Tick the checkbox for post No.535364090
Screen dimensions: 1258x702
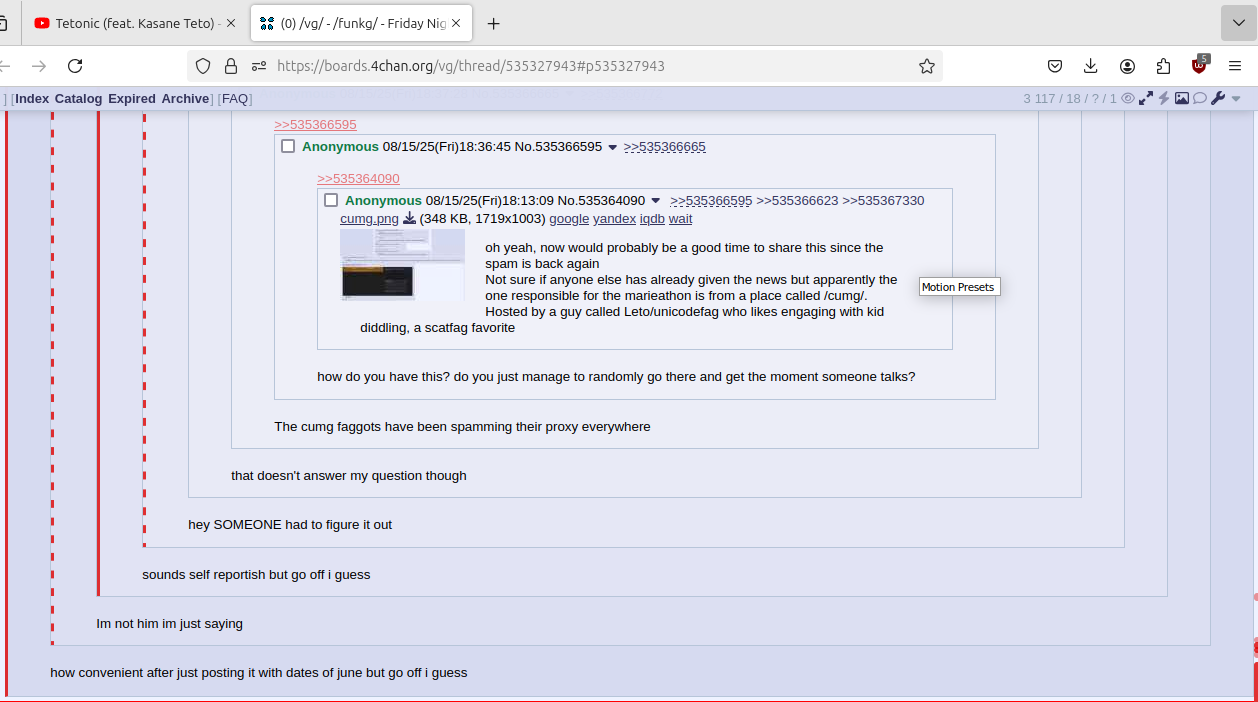pos(331,200)
